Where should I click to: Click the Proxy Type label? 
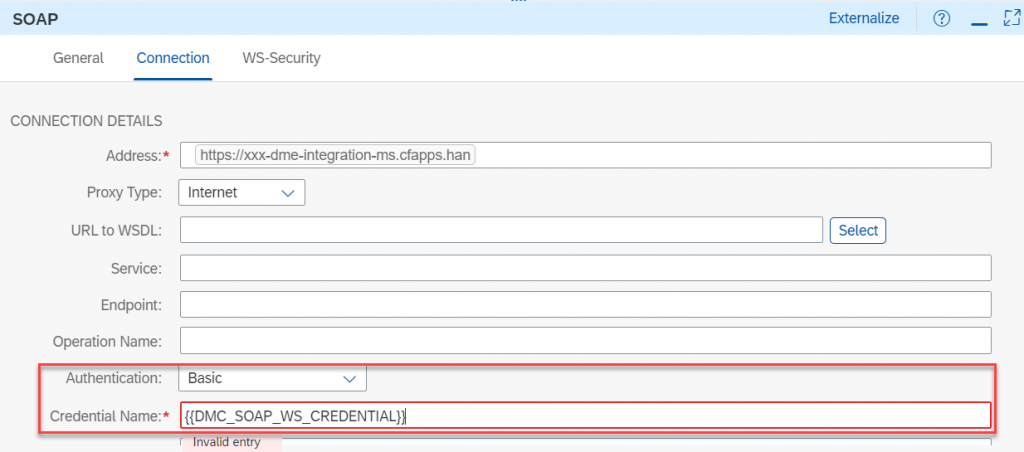pyautogui.click(x=124, y=193)
